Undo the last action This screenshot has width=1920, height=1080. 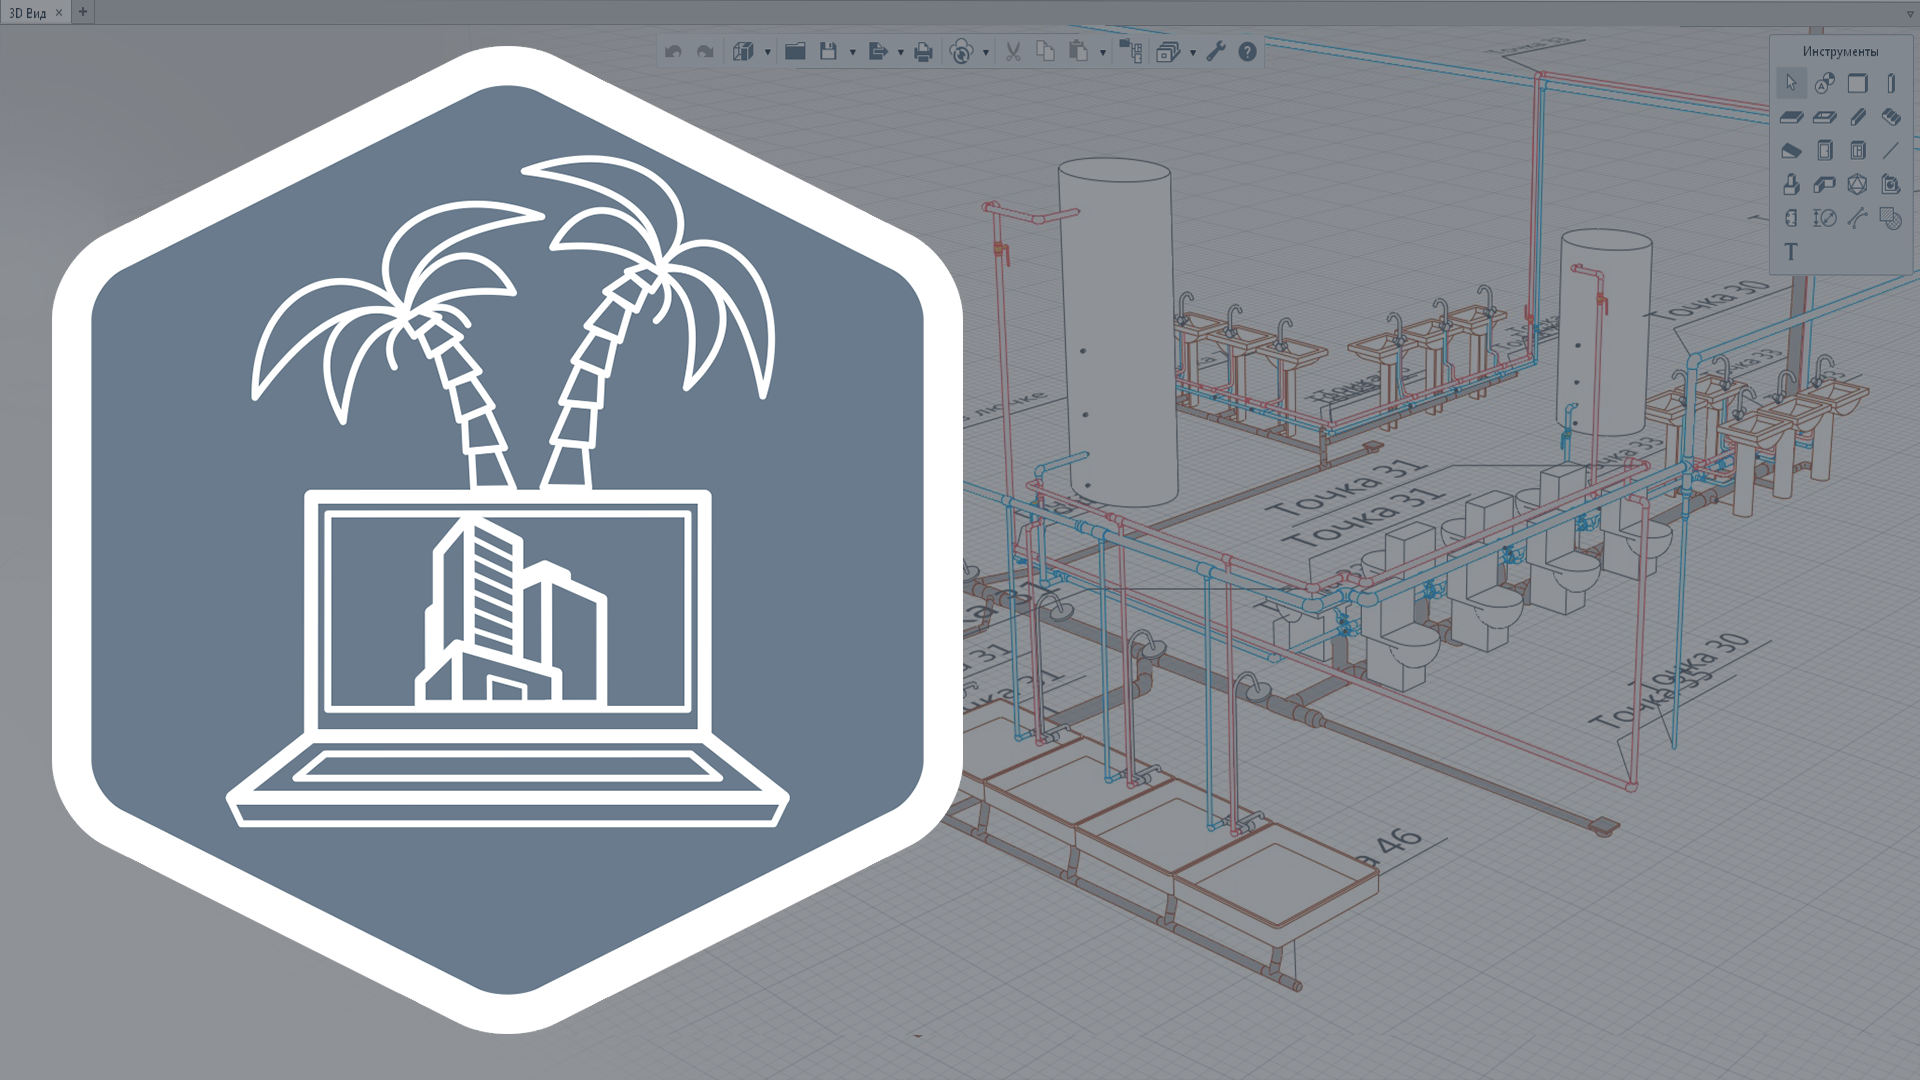click(x=673, y=52)
